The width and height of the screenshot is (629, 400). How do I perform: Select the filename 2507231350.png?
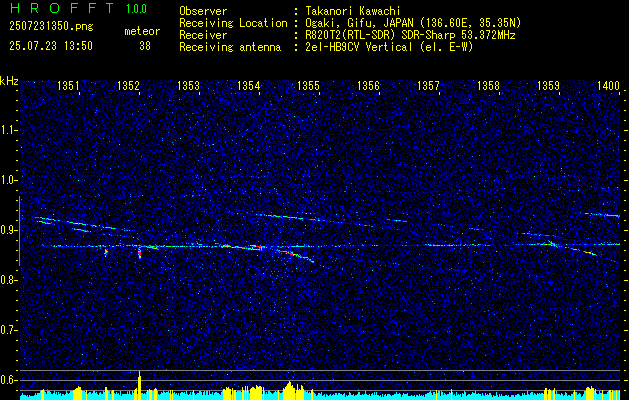pos(51,27)
